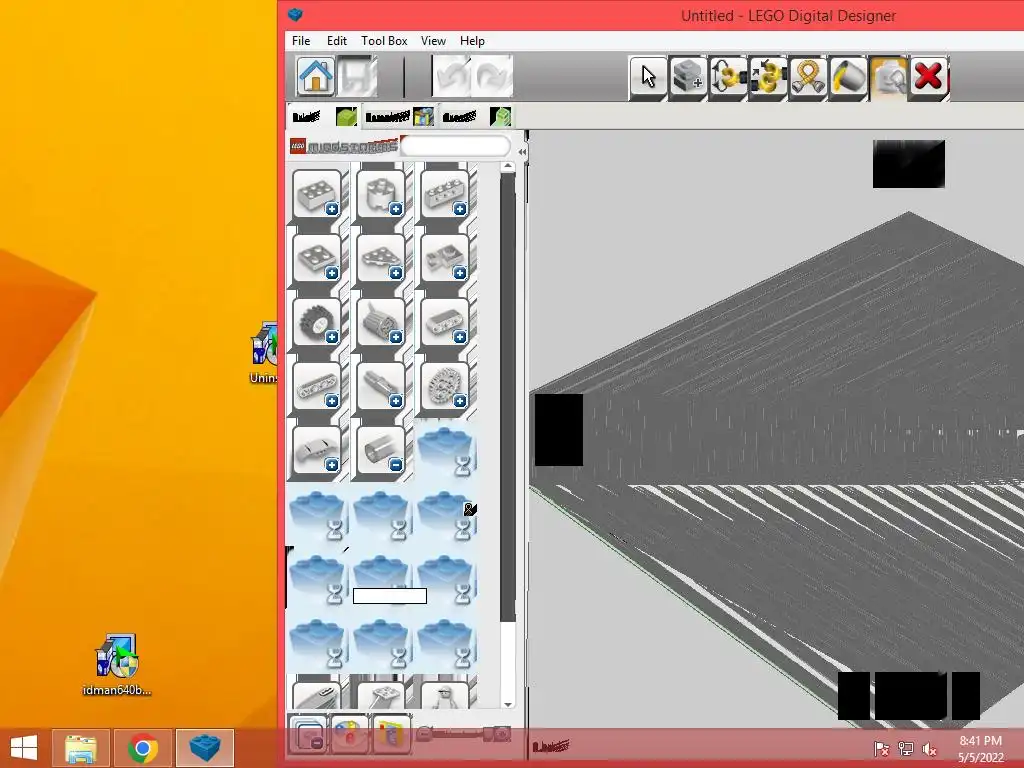Select the Paint bucket tool
The height and width of the screenshot is (768, 1024).
(x=848, y=77)
